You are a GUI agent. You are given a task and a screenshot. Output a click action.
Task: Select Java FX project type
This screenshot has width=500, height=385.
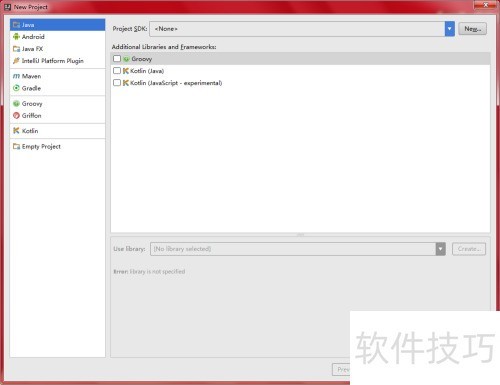tap(58, 49)
